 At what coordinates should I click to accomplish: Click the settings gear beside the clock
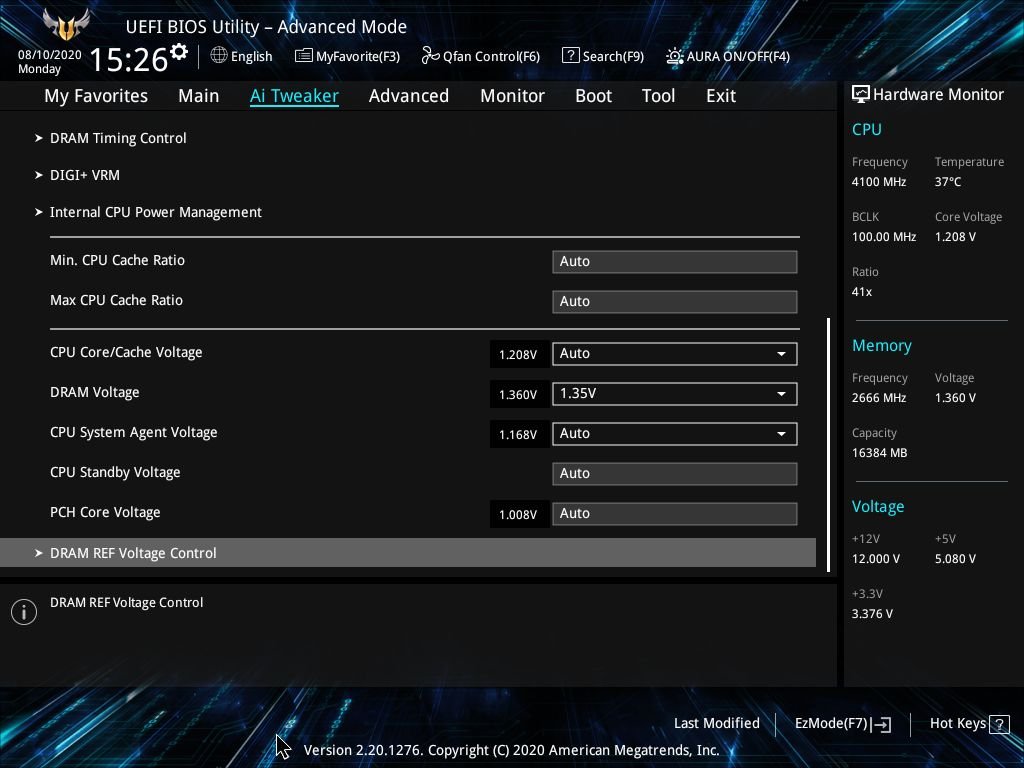[179, 52]
